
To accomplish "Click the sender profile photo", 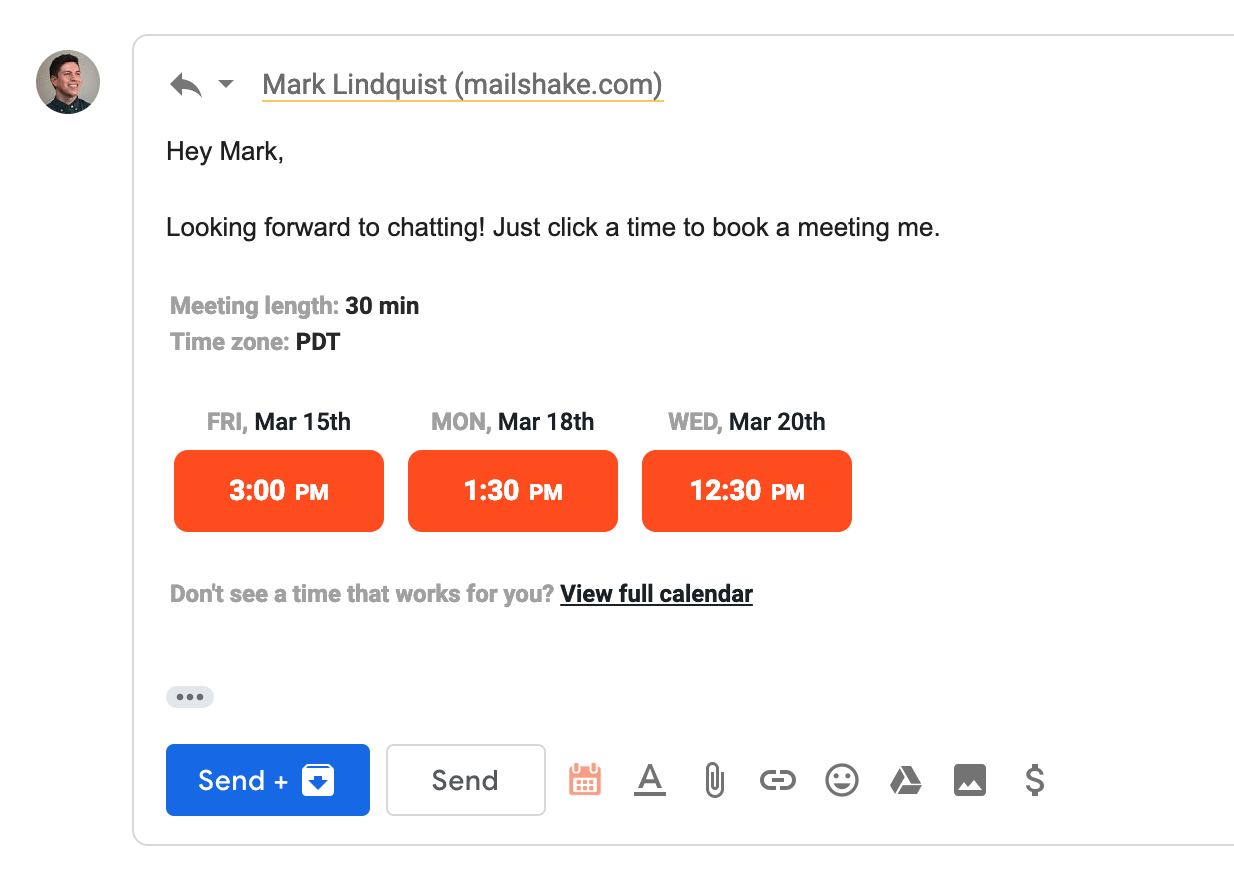I will [x=68, y=82].
